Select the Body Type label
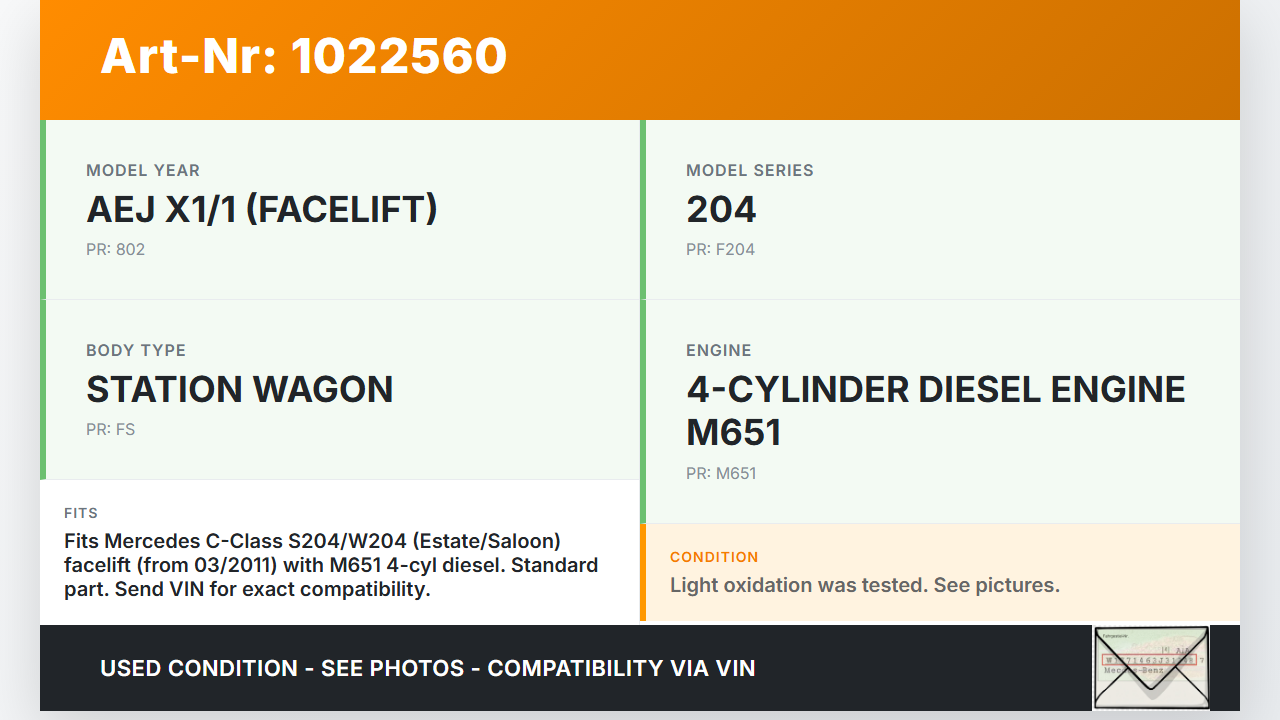Image resolution: width=1280 pixels, height=720 pixels. (x=136, y=350)
